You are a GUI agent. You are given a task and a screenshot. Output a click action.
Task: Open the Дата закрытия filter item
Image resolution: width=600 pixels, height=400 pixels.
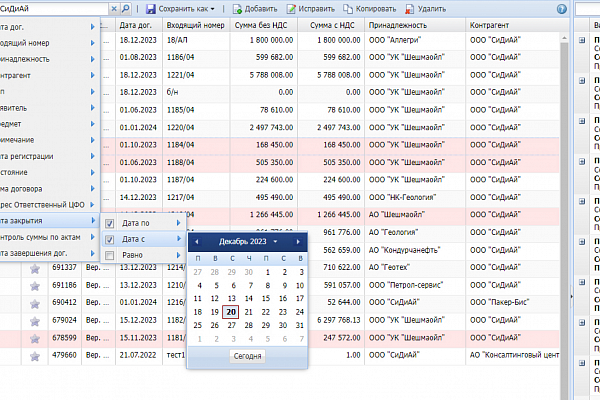click(x=49, y=221)
